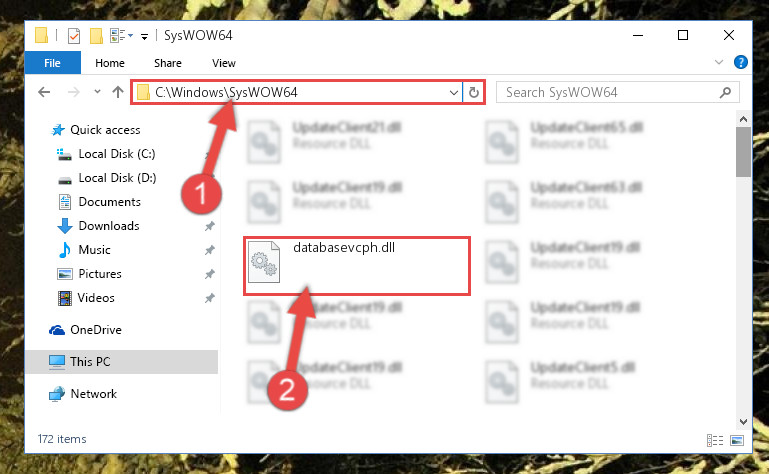Go back with the left arrow button

[44, 92]
